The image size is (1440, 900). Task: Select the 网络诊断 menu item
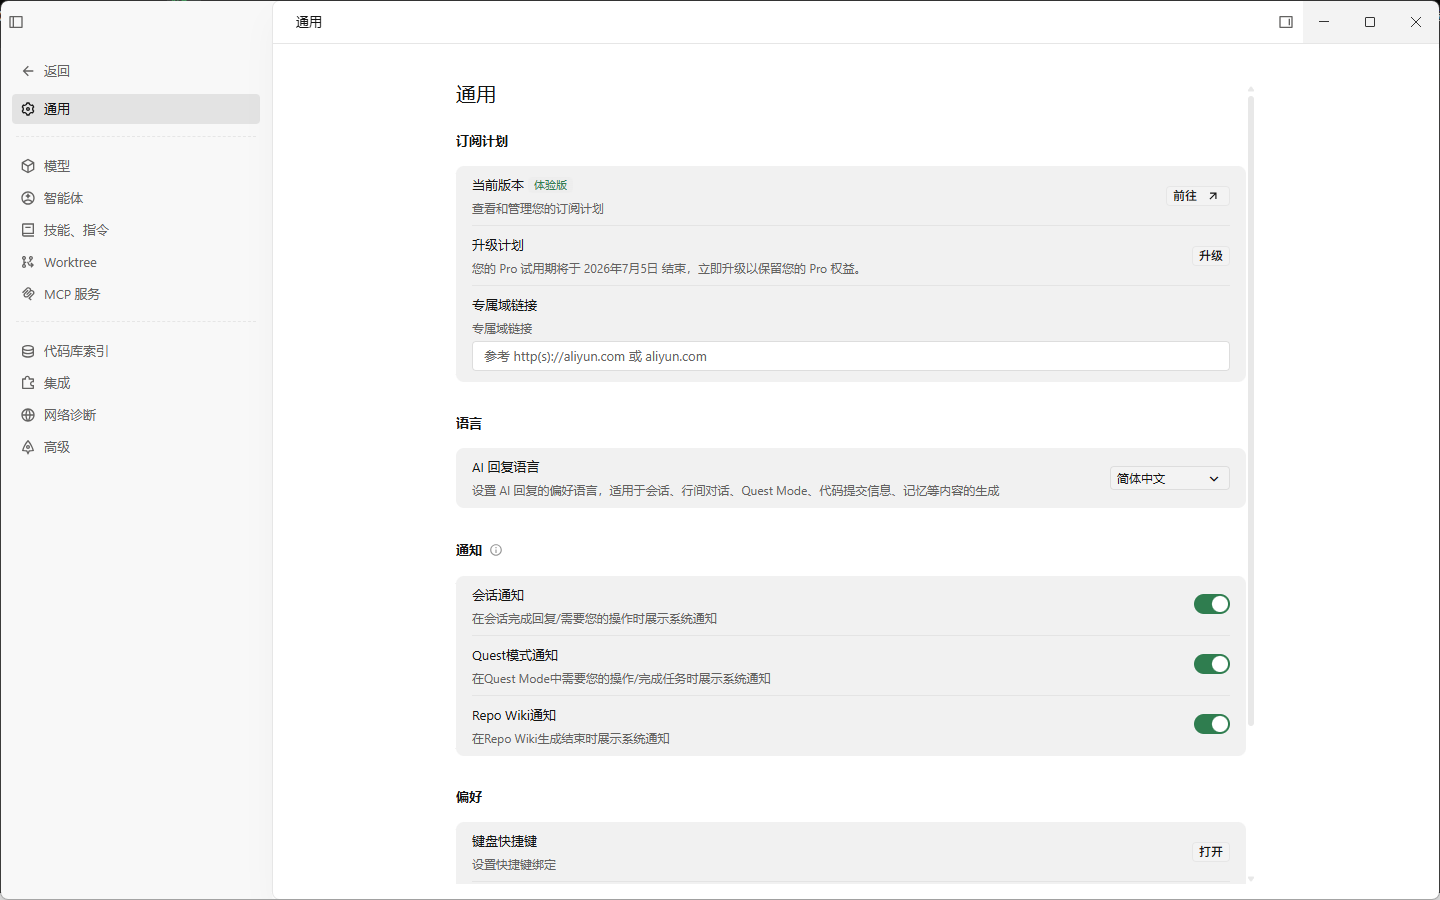(x=136, y=415)
